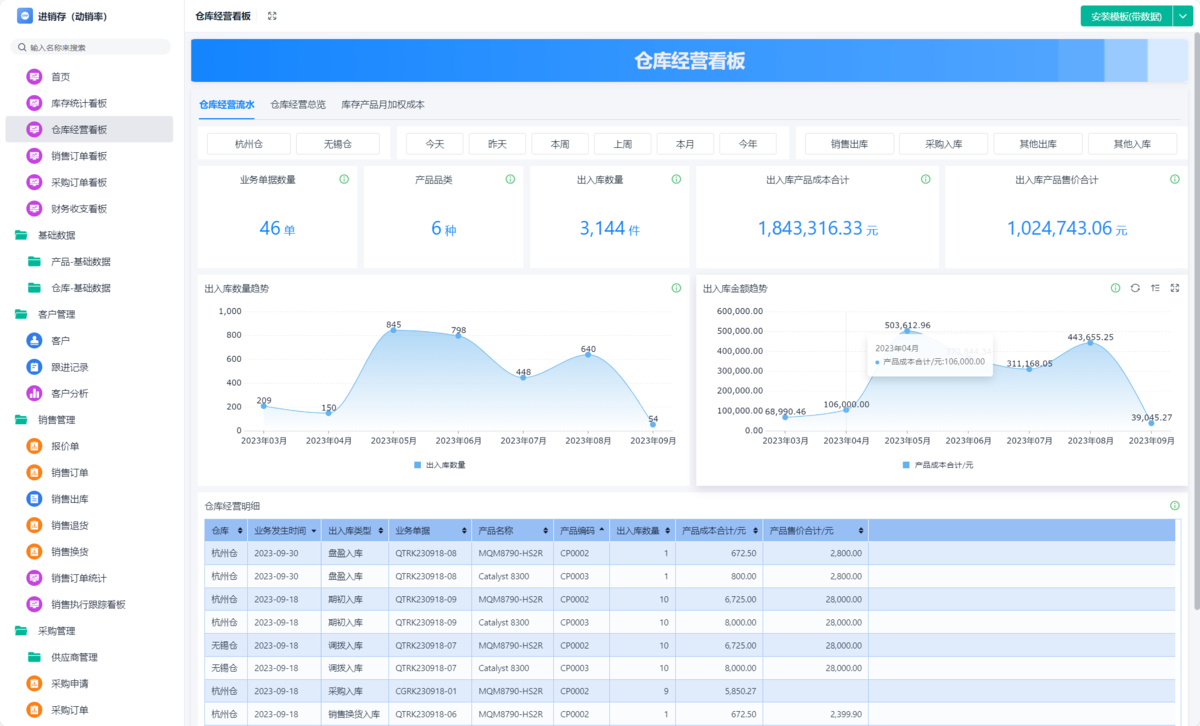Open 客户 person icon in sidebar
This screenshot has height=726, width=1200.
click(x=34, y=340)
